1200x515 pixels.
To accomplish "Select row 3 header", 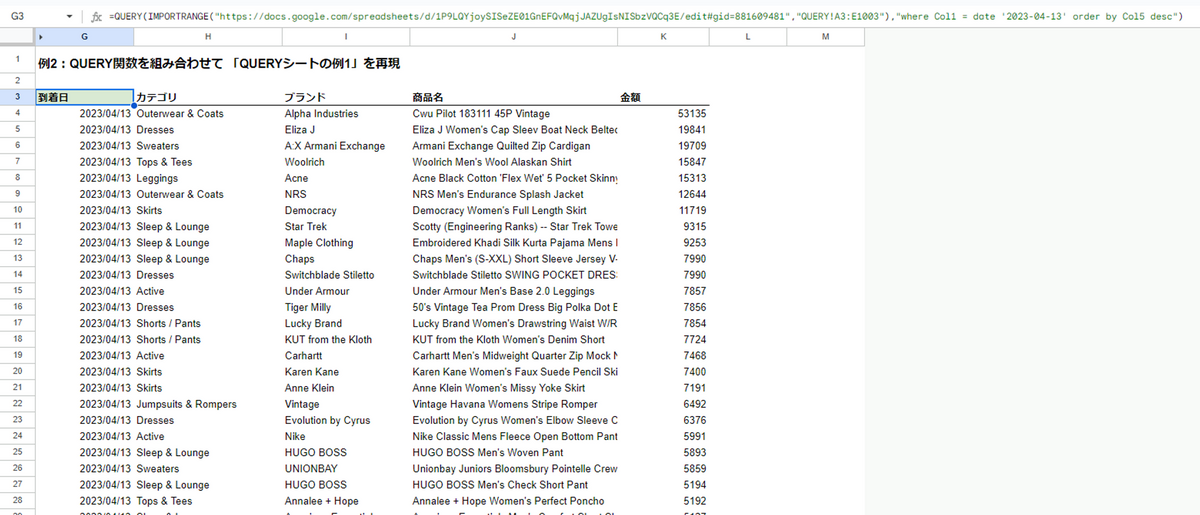I will point(17,97).
